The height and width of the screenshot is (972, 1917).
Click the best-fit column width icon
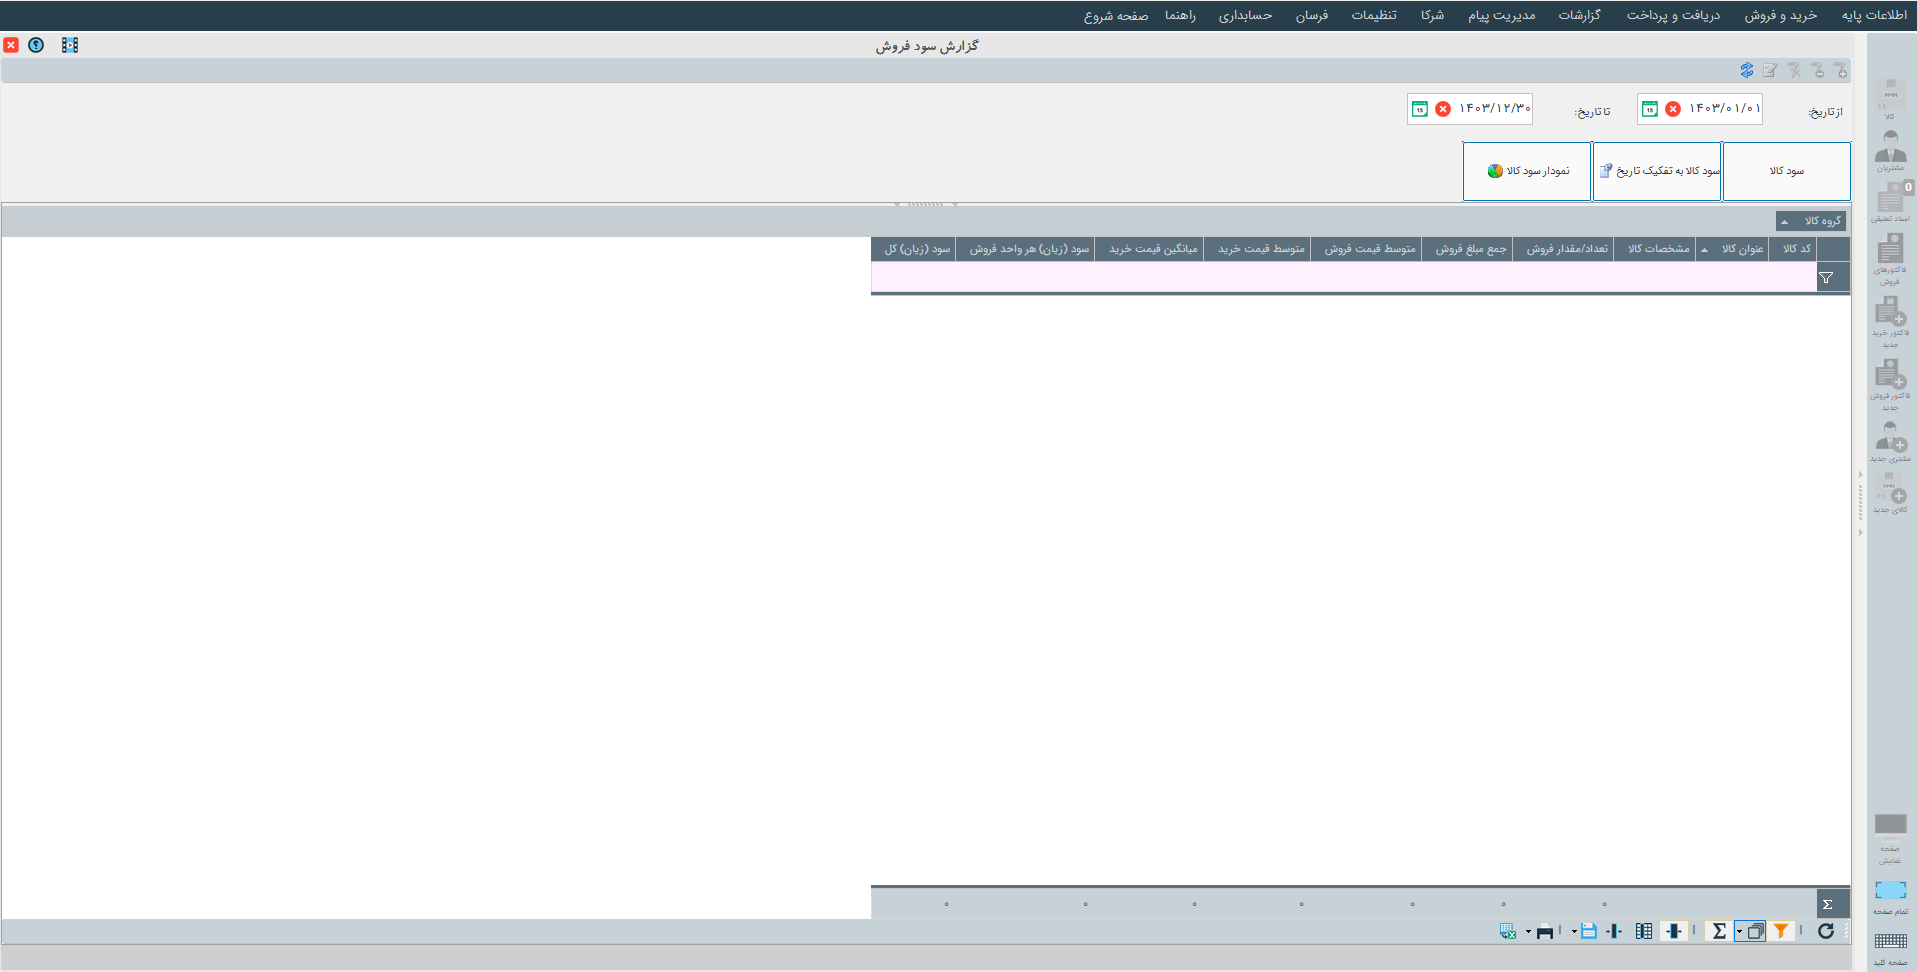[1615, 931]
